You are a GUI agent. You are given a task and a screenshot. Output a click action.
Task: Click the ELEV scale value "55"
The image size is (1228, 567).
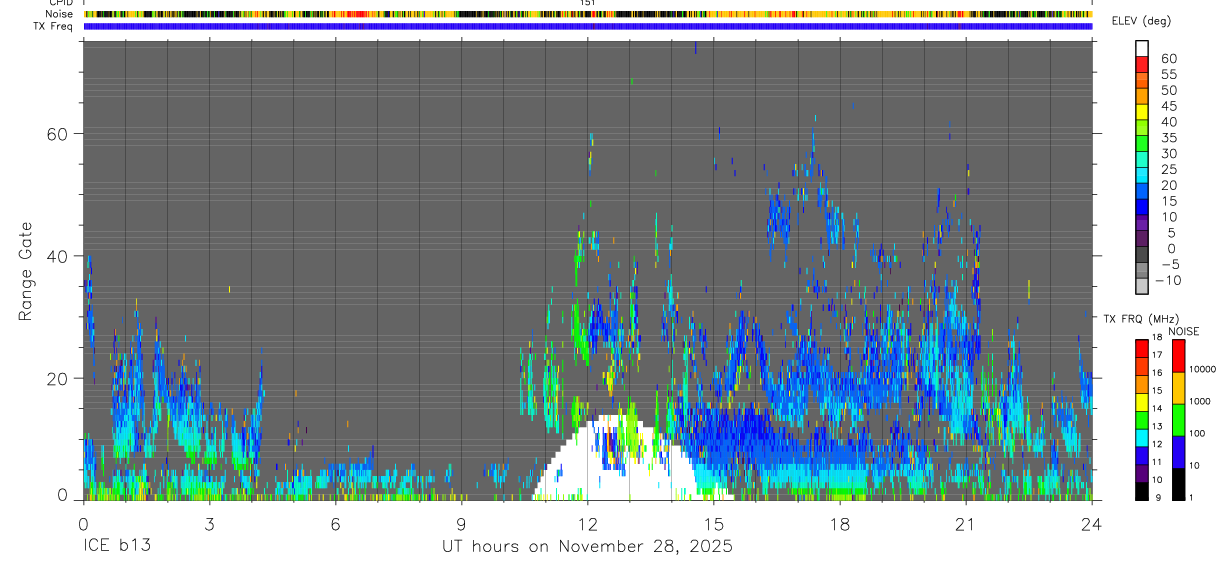click(x=1168, y=74)
